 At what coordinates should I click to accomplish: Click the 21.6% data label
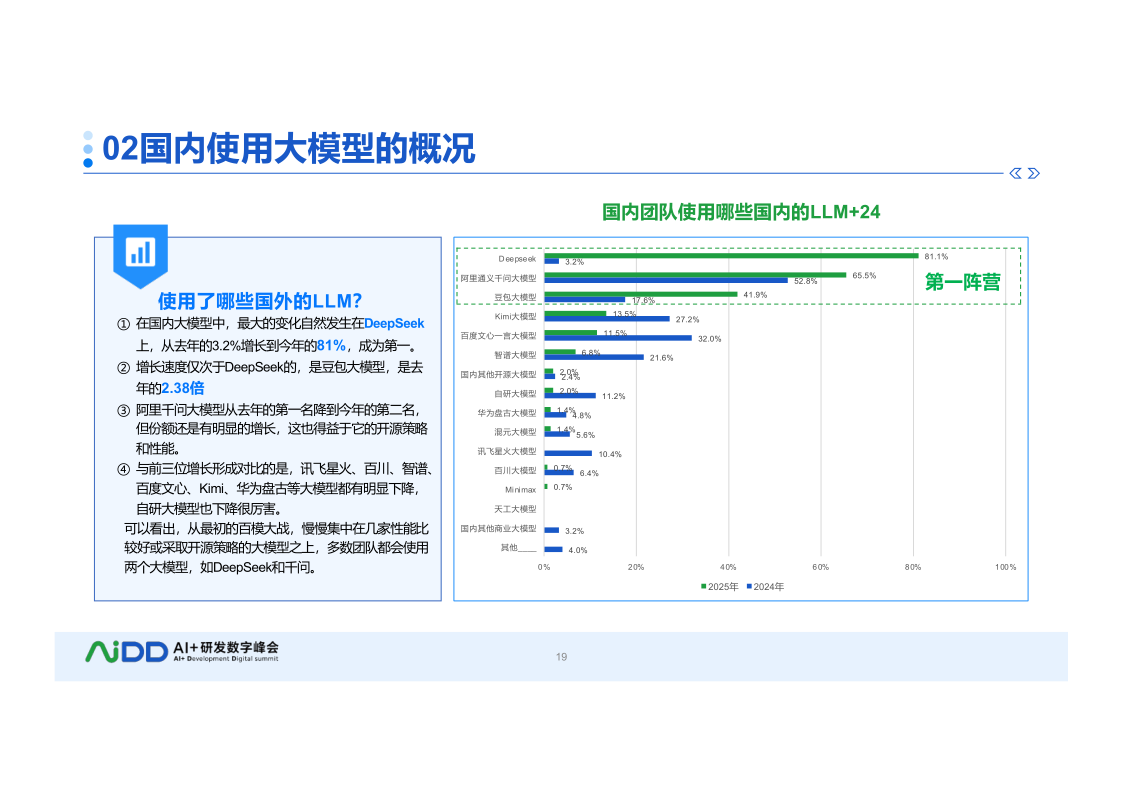coord(662,358)
